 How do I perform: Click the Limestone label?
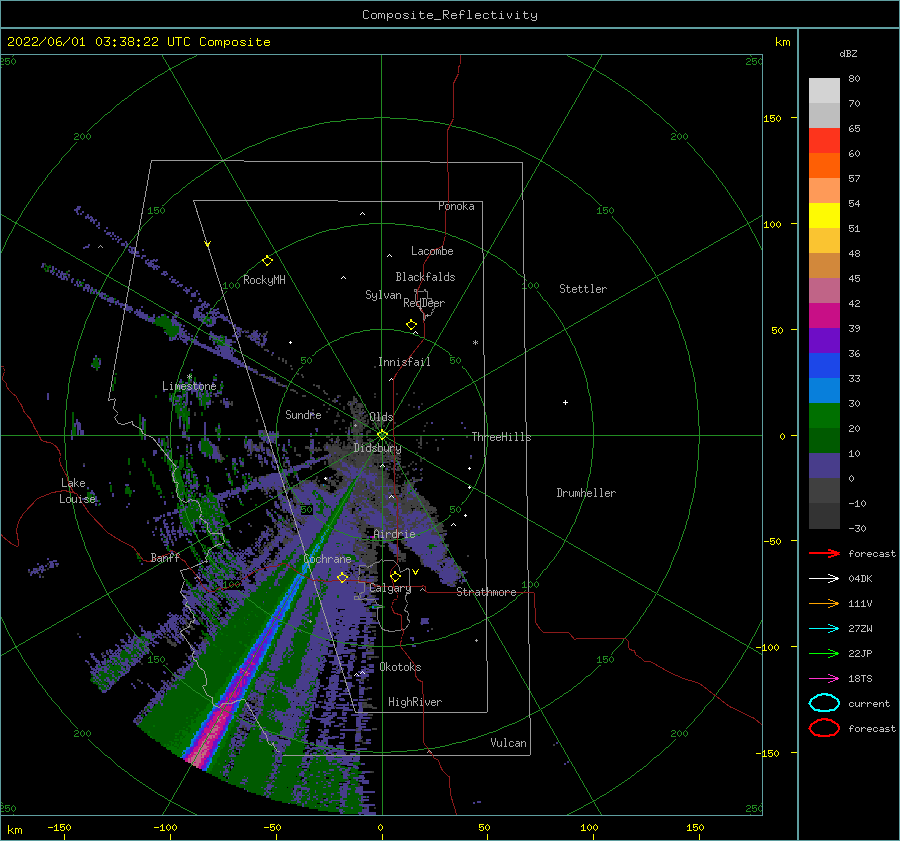(189, 386)
